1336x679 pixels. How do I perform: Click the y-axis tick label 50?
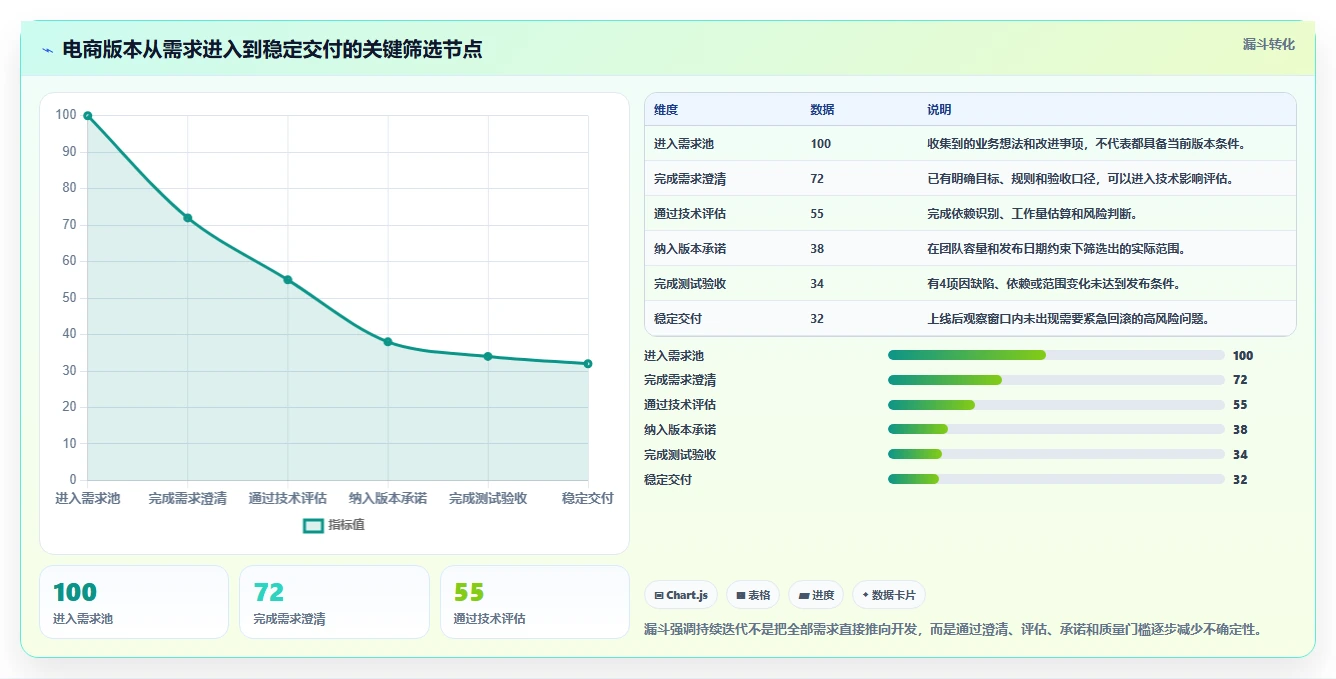tap(69, 298)
